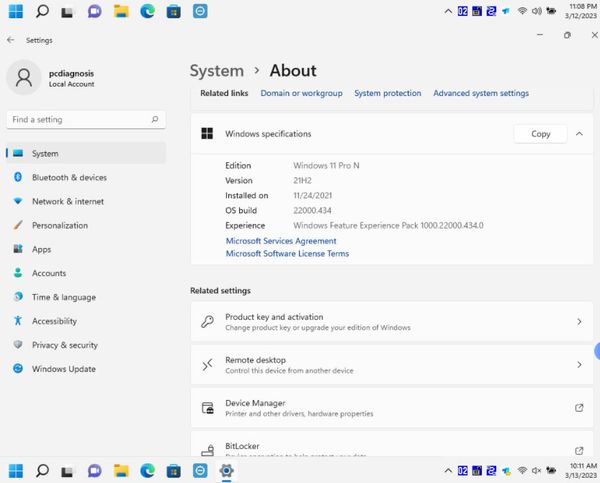Launch Device Manager
The image size is (600, 483).
pyautogui.click(x=392, y=408)
